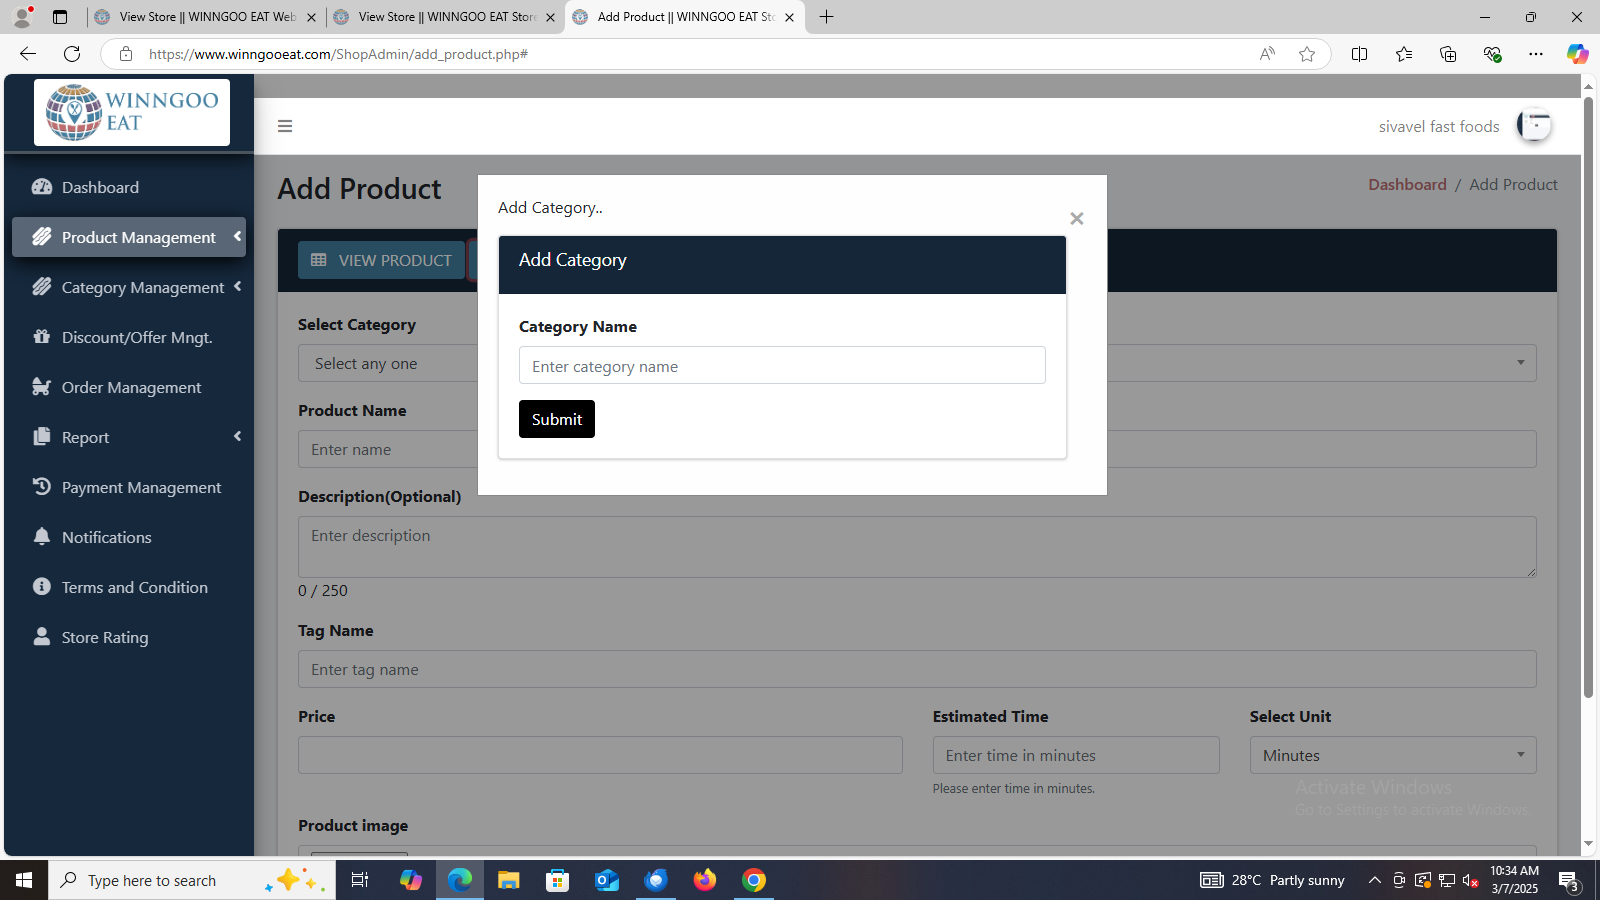
Task: Click the Order Management cart icon
Action: coord(41,387)
